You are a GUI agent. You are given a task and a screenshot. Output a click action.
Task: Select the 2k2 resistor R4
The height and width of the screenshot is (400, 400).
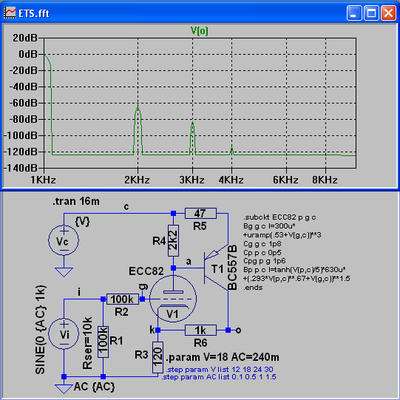(x=173, y=241)
